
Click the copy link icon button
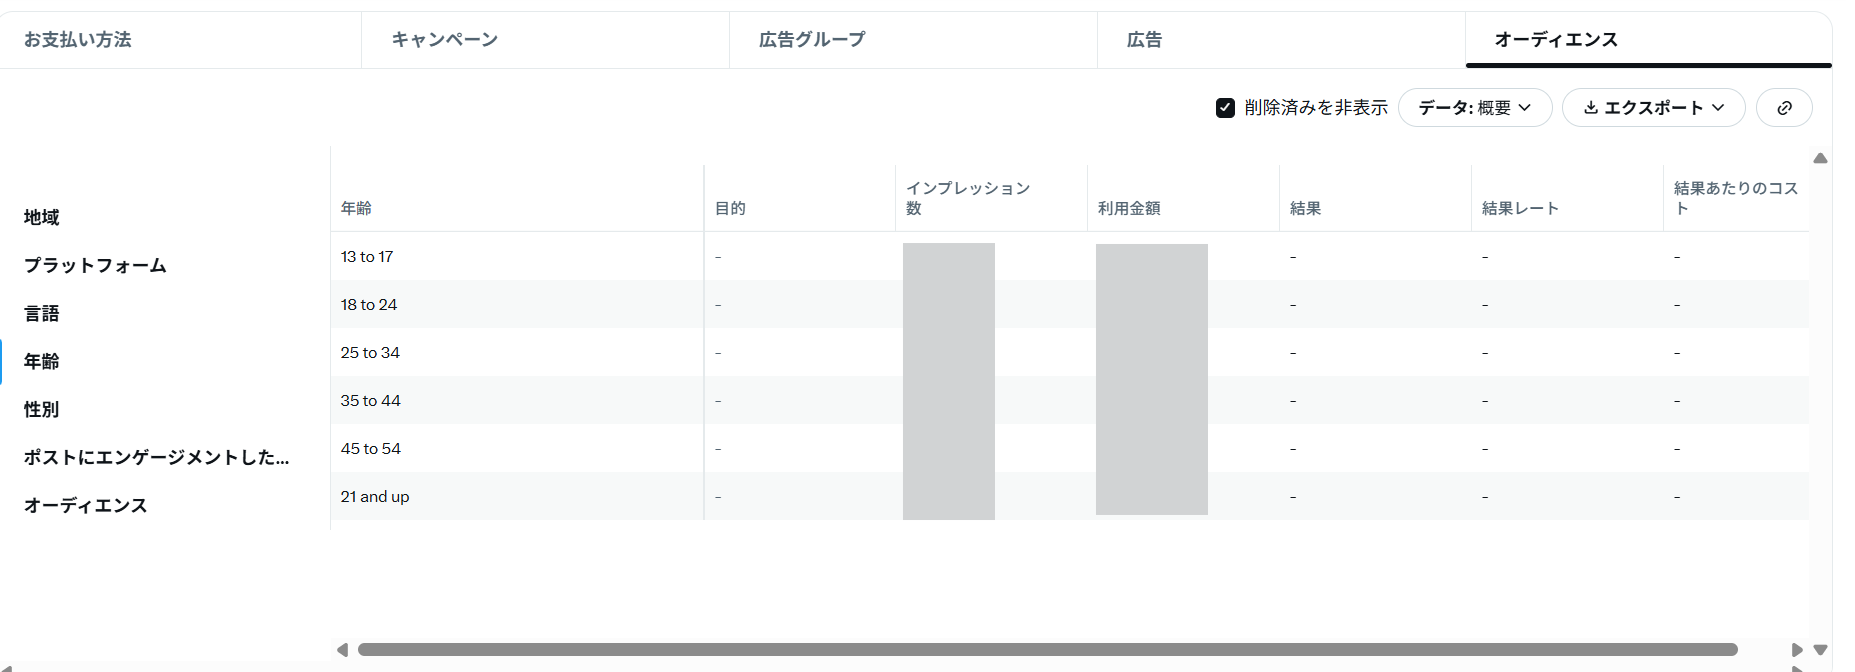(1784, 108)
